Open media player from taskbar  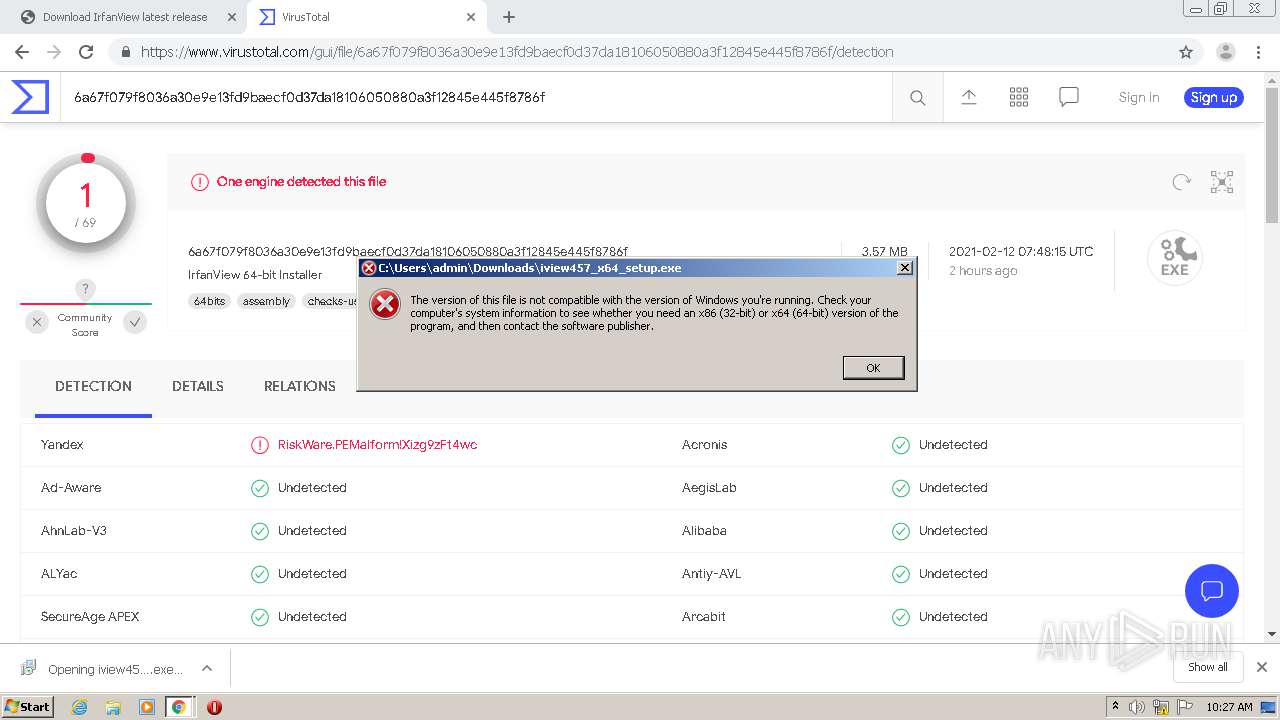[147, 707]
